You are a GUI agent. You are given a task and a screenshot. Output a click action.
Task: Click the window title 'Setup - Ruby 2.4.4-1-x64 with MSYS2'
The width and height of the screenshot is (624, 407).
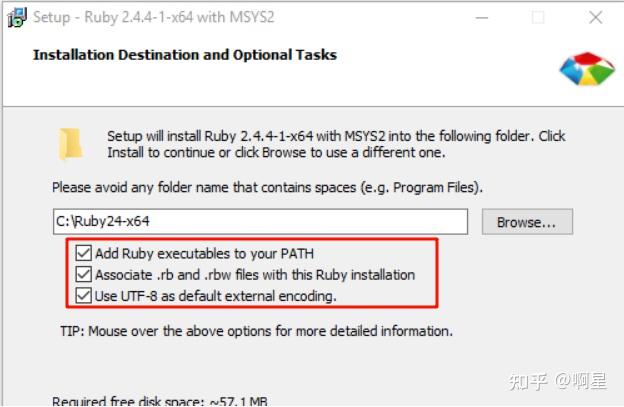pyautogui.click(x=151, y=17)
